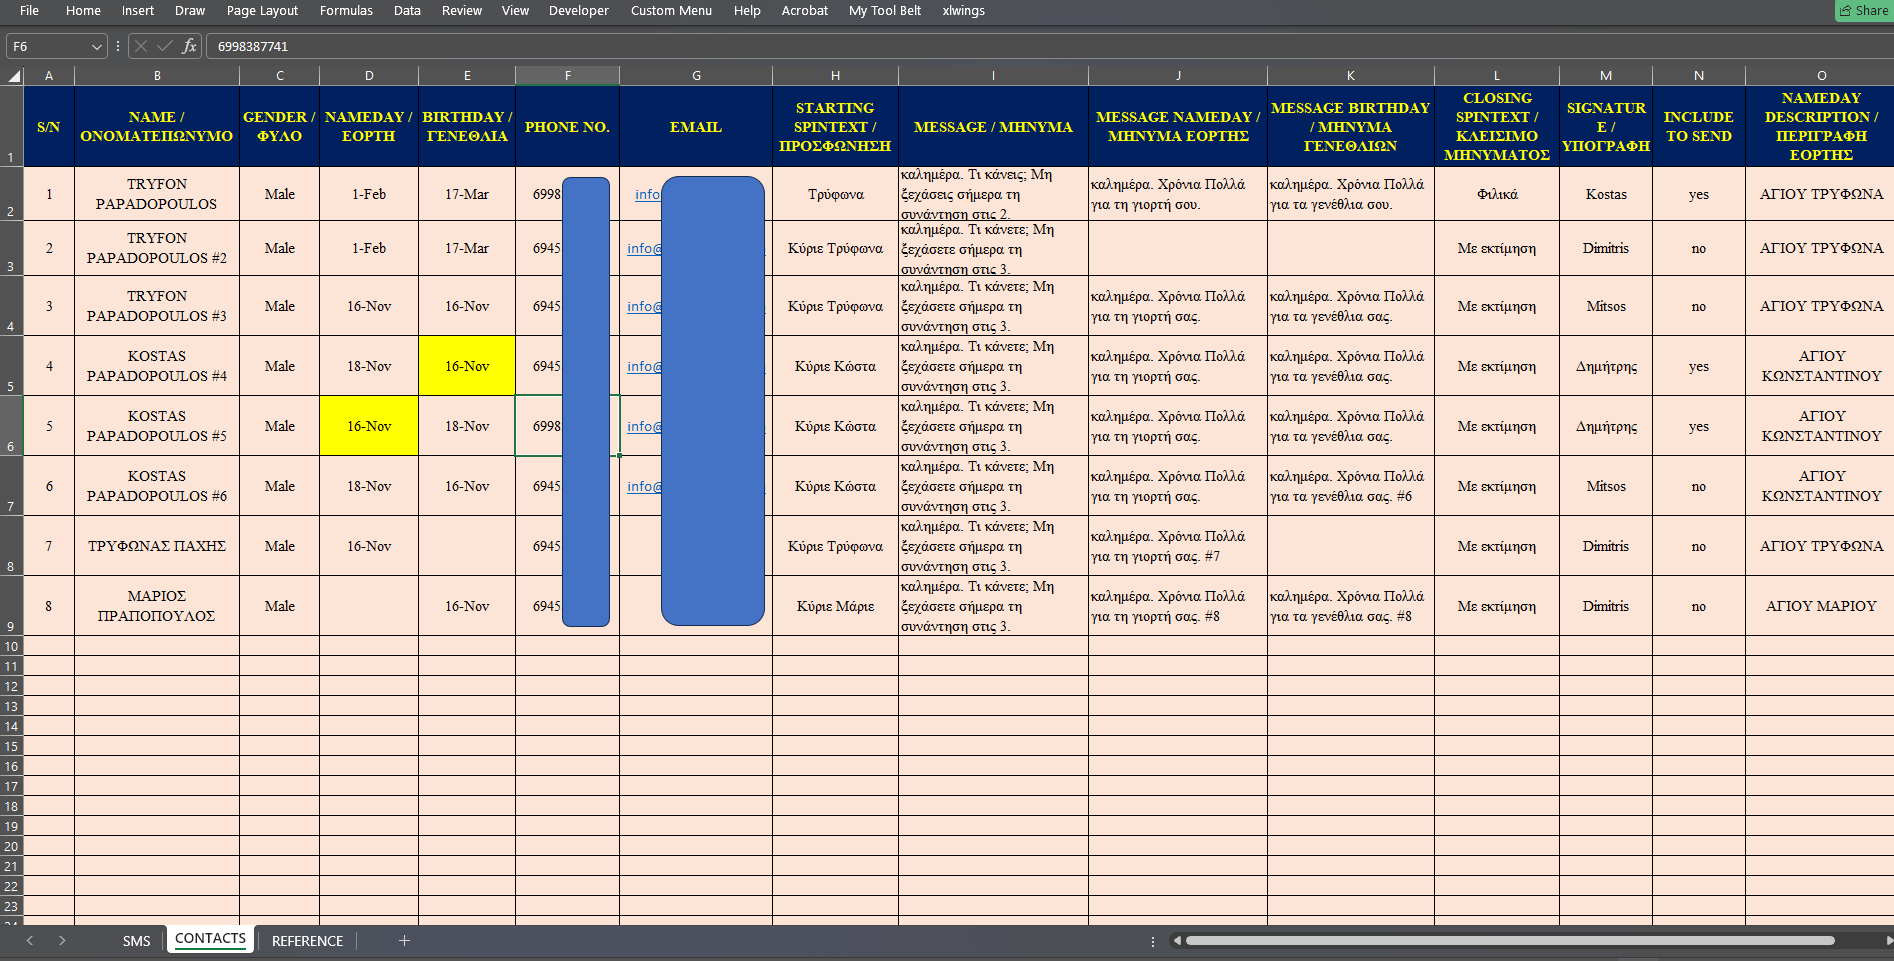Expand the Name Box dropdown

[97, 46]
